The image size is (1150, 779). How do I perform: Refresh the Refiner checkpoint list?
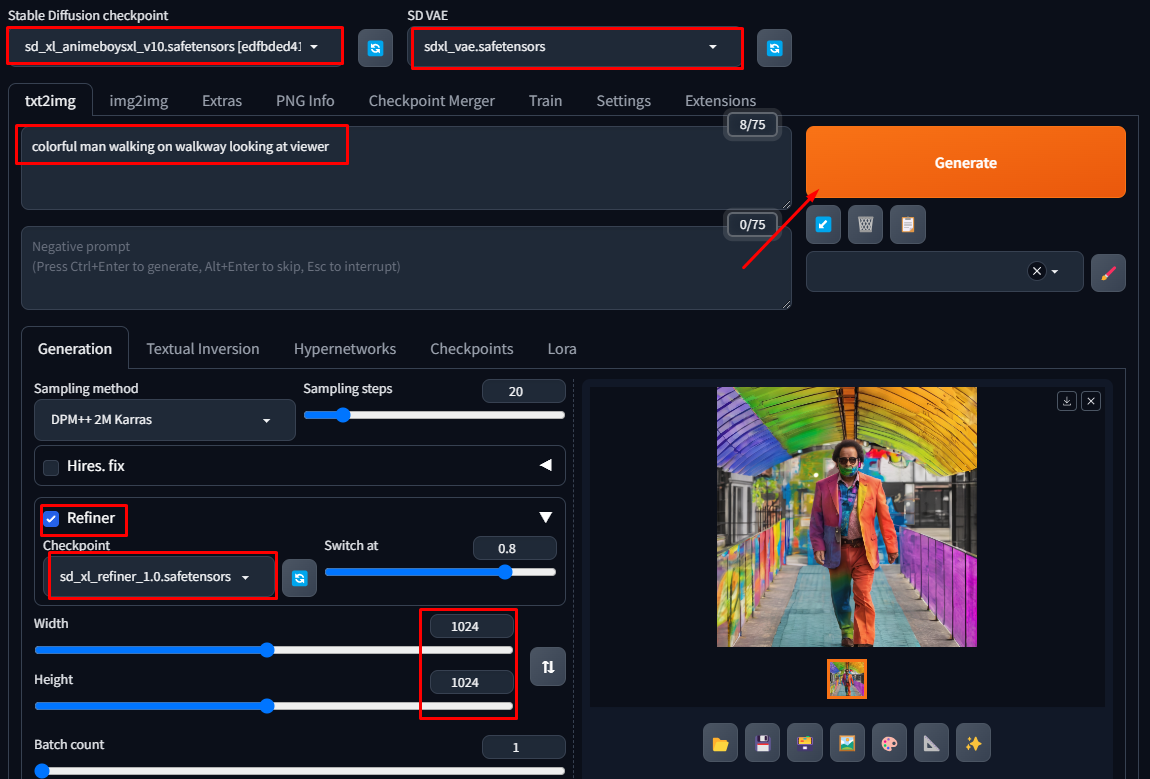pyautogui.click(x=299, y=578)
